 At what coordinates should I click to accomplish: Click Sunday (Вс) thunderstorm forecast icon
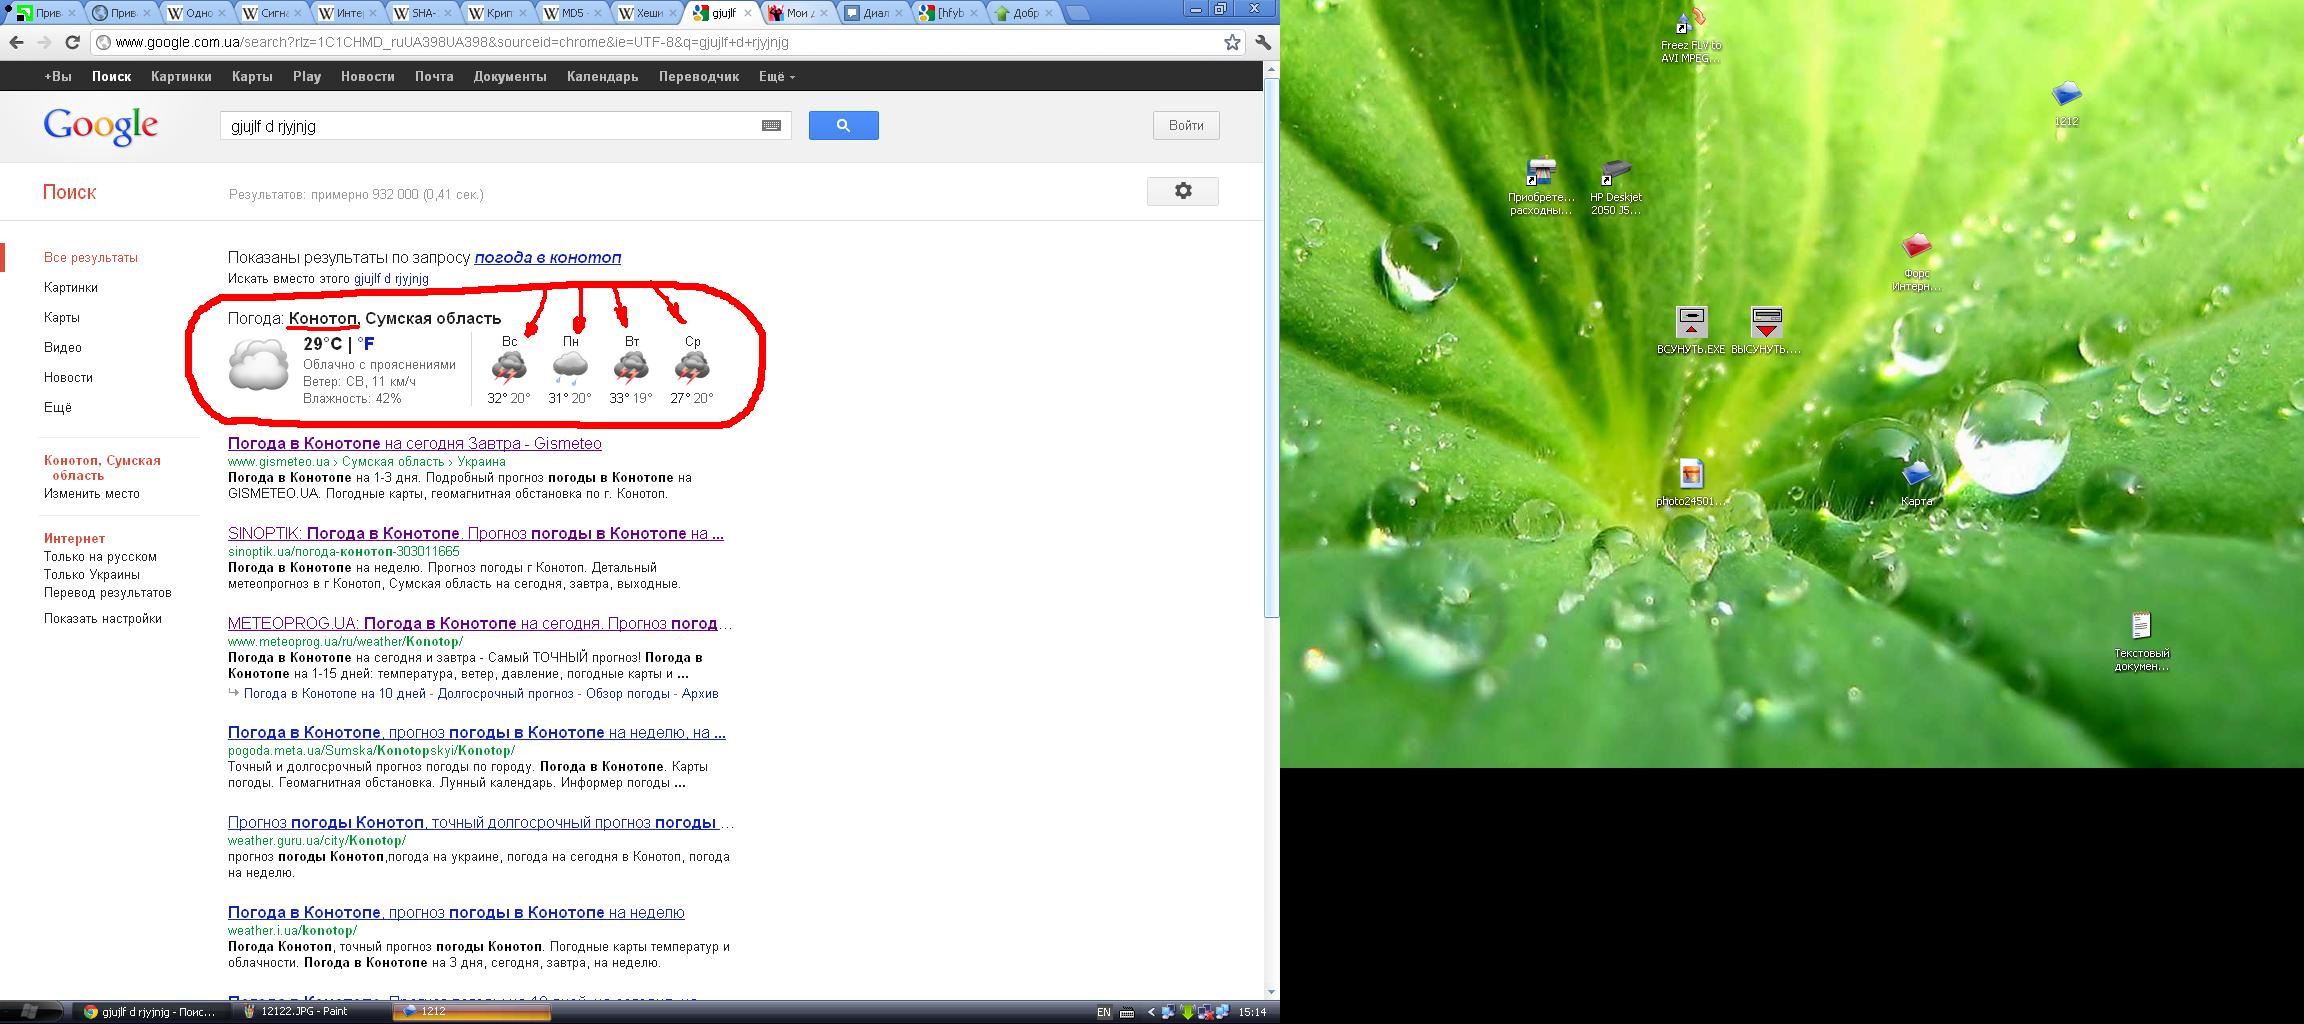[509, 369]
